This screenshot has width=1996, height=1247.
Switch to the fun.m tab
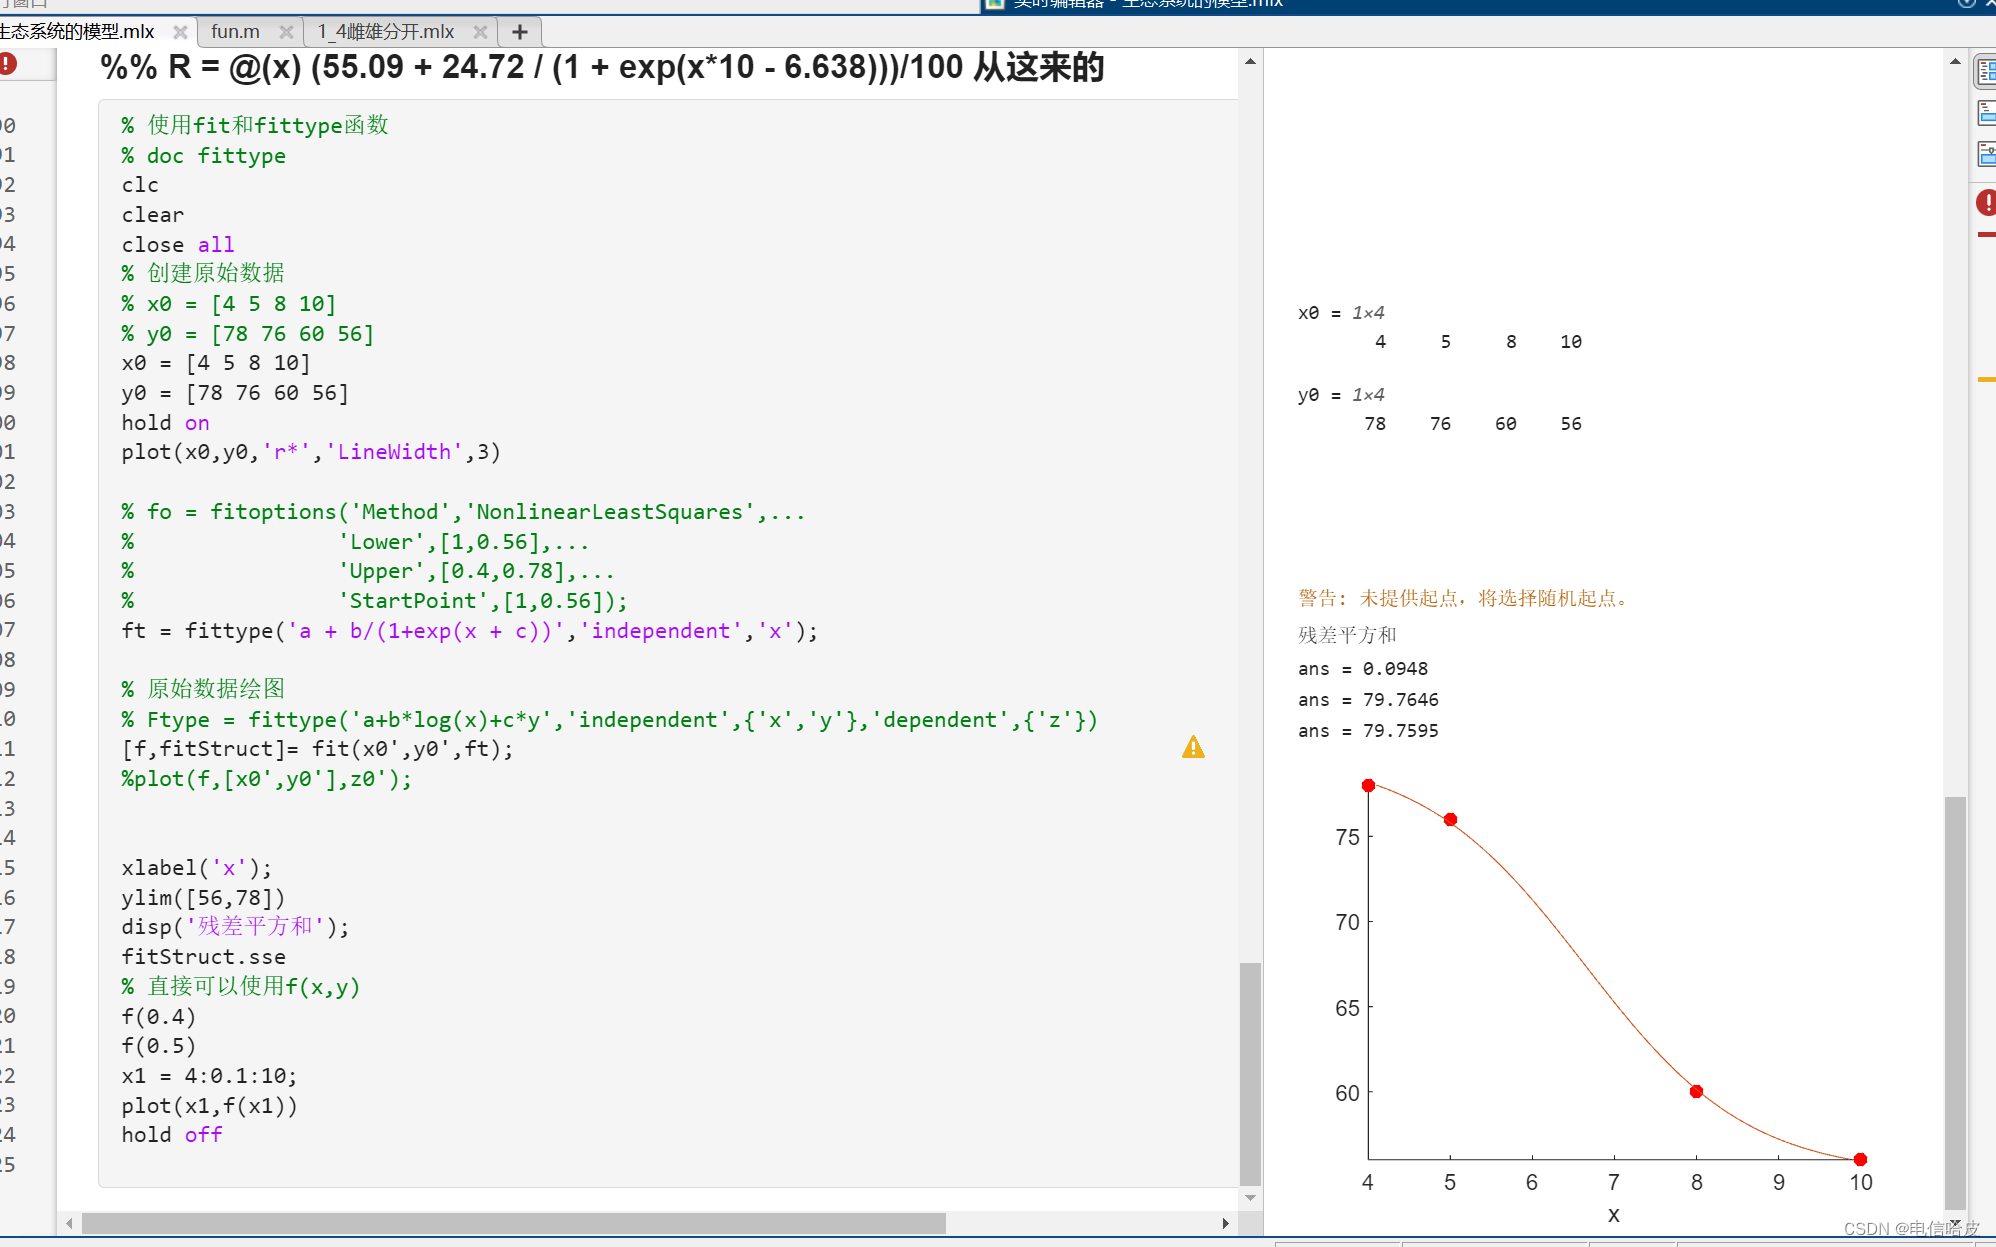235,32
